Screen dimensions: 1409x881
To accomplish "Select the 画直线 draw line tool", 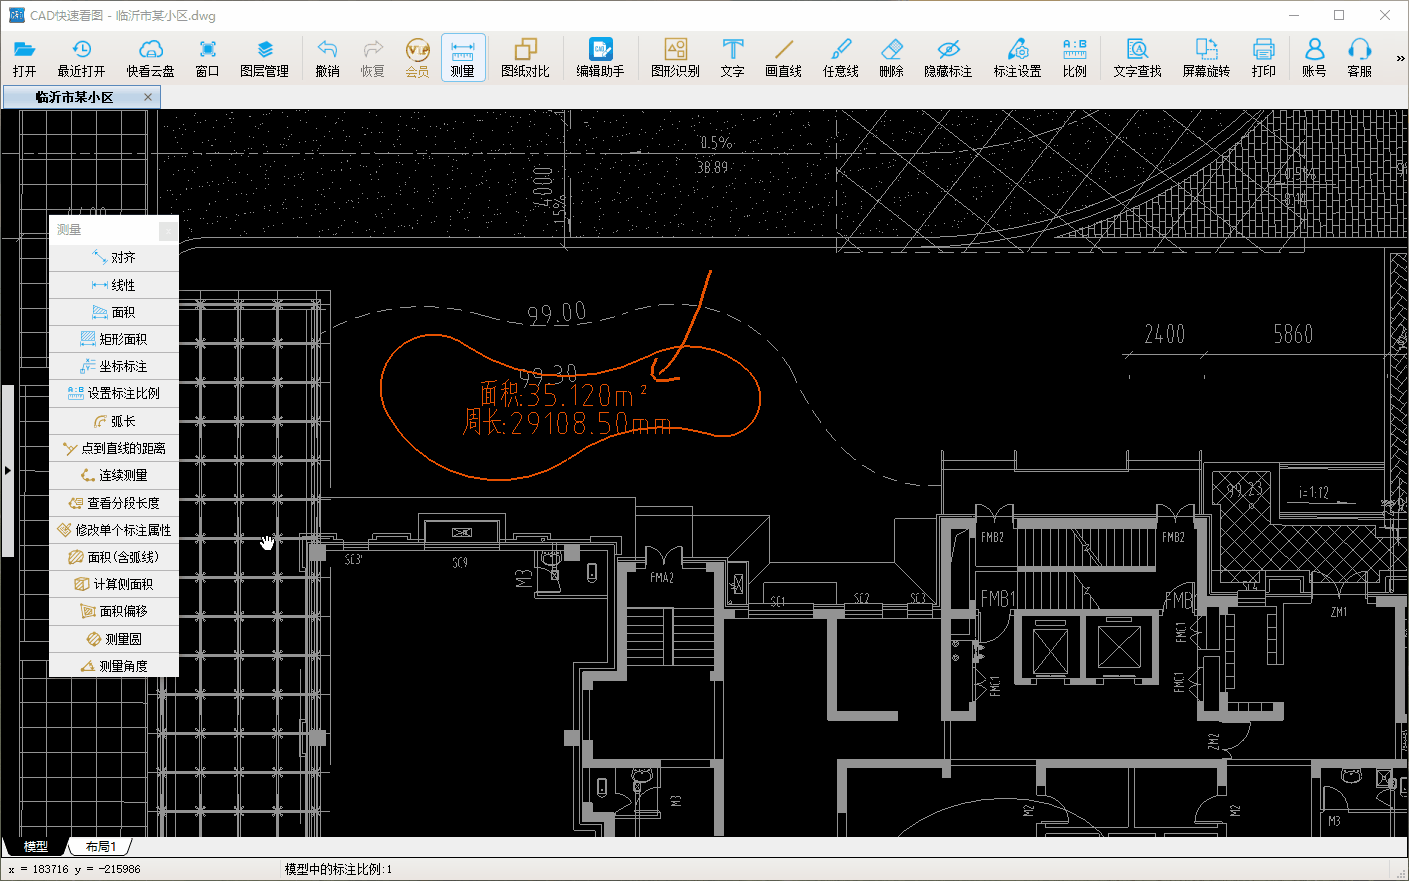I will [x=783, y=50].
